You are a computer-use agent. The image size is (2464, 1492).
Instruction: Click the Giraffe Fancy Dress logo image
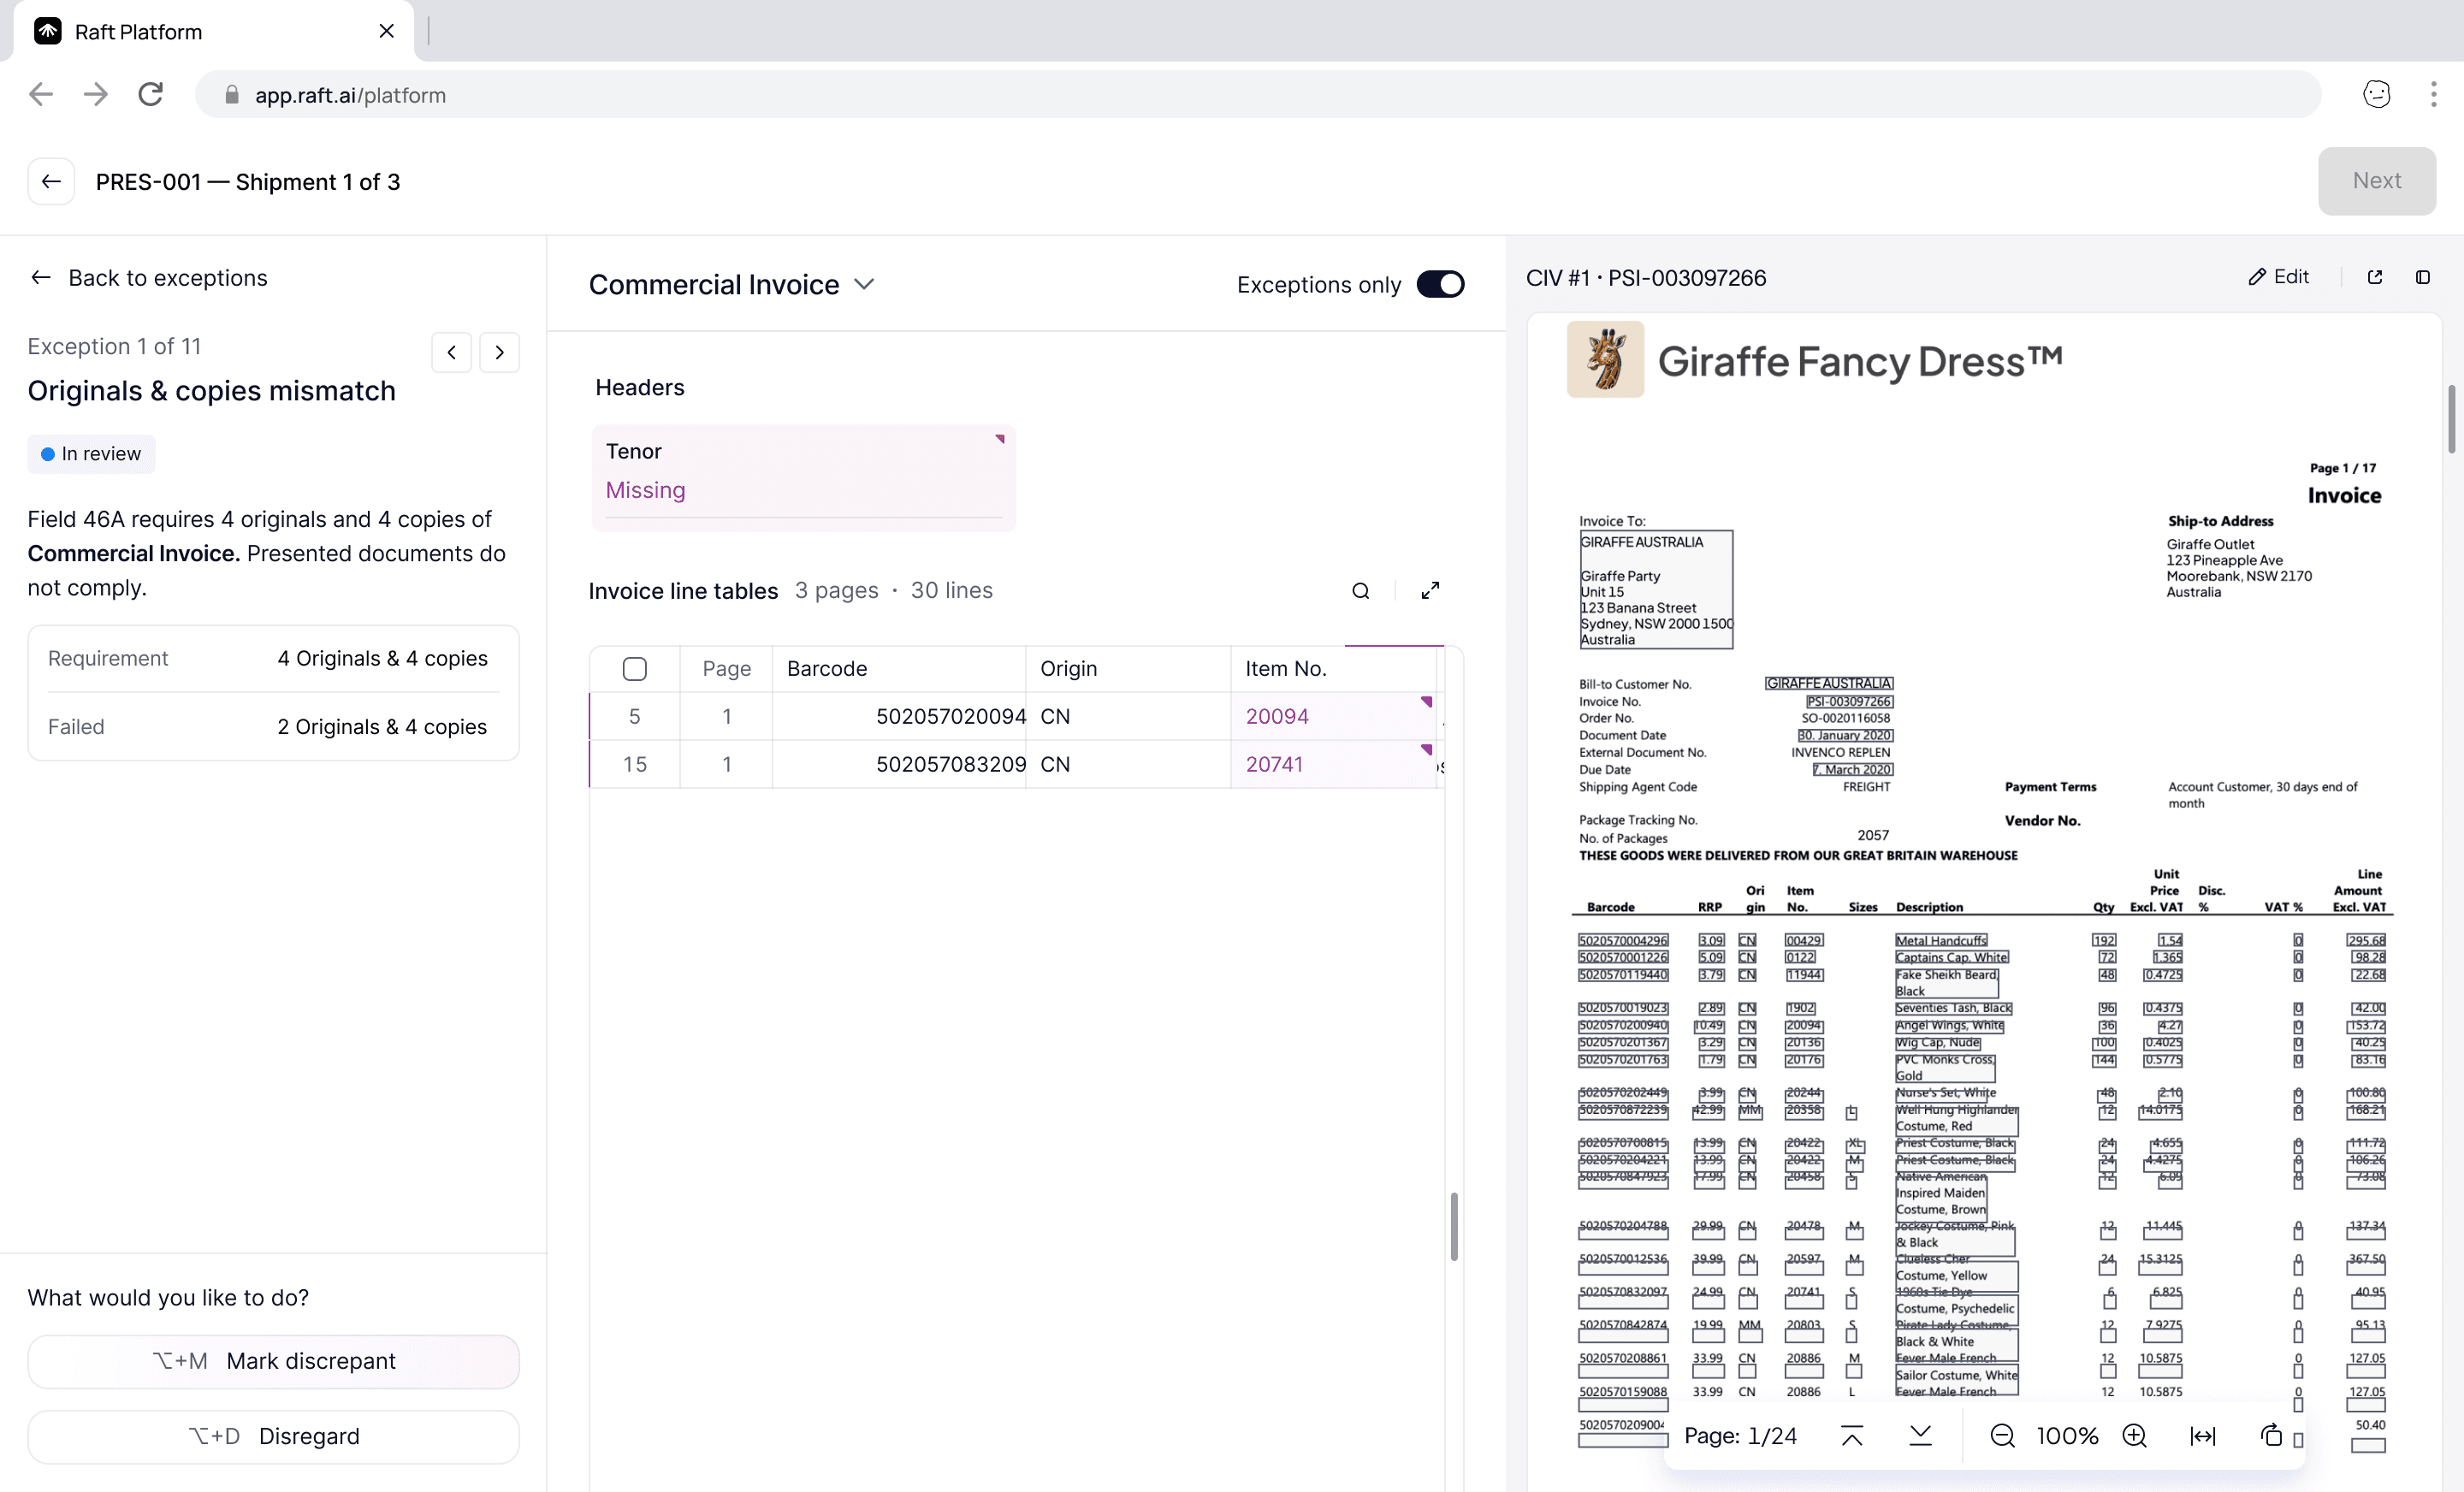[1605, 359]
